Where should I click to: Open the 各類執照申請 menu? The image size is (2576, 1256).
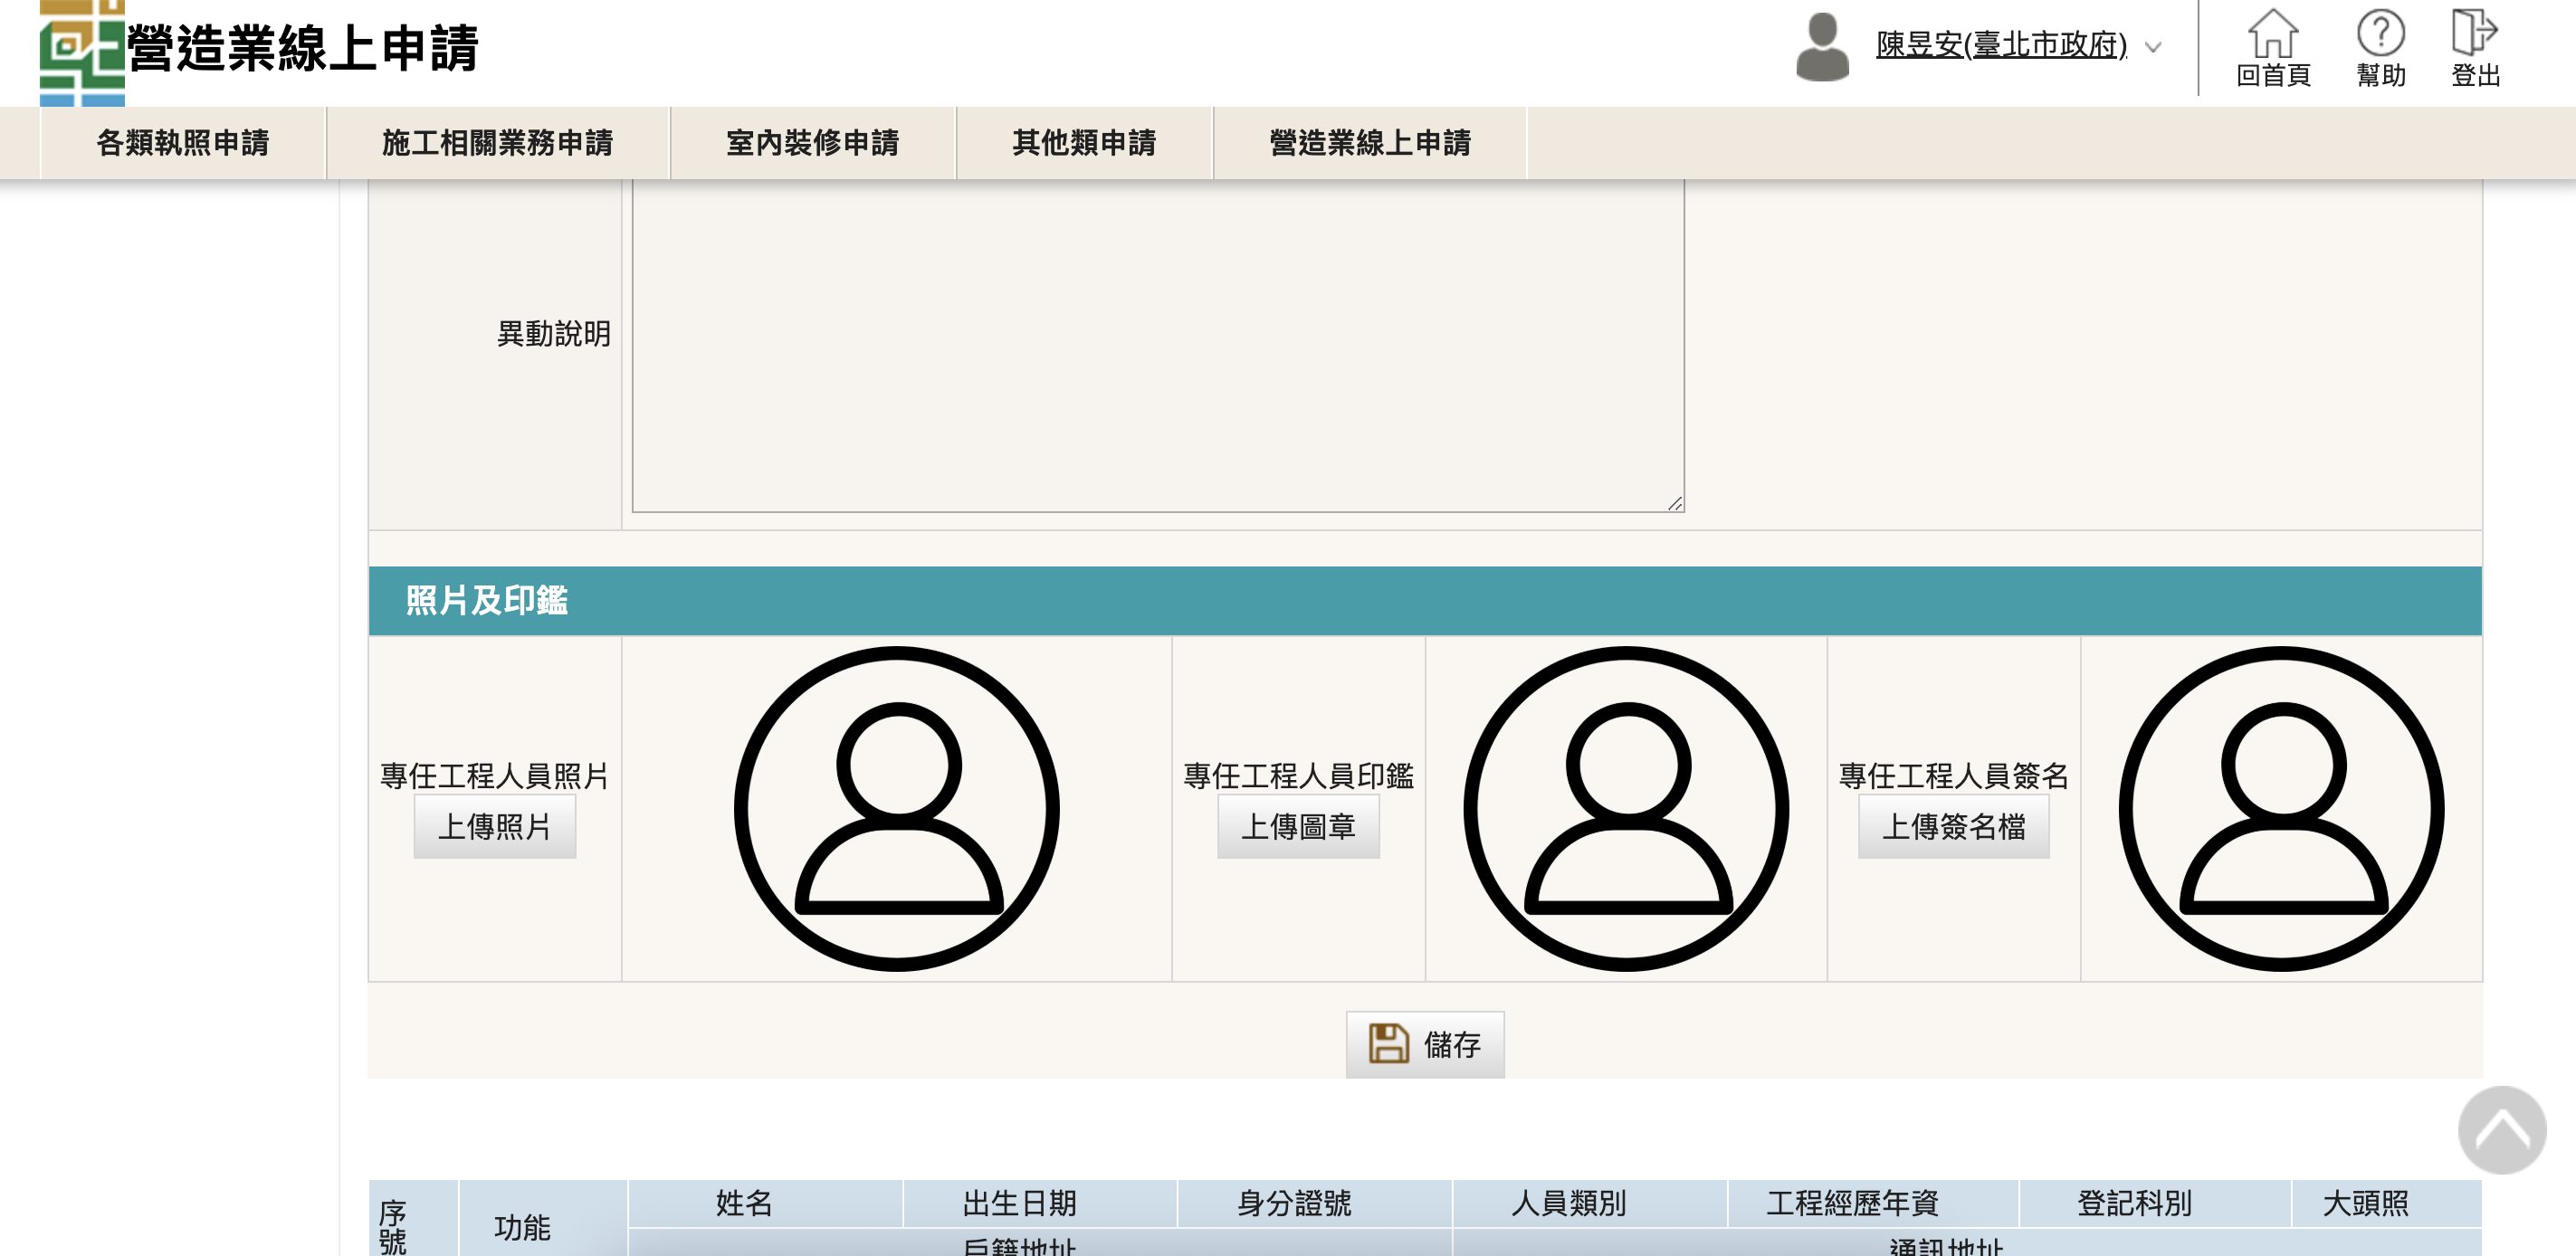[x=183, y=143]
